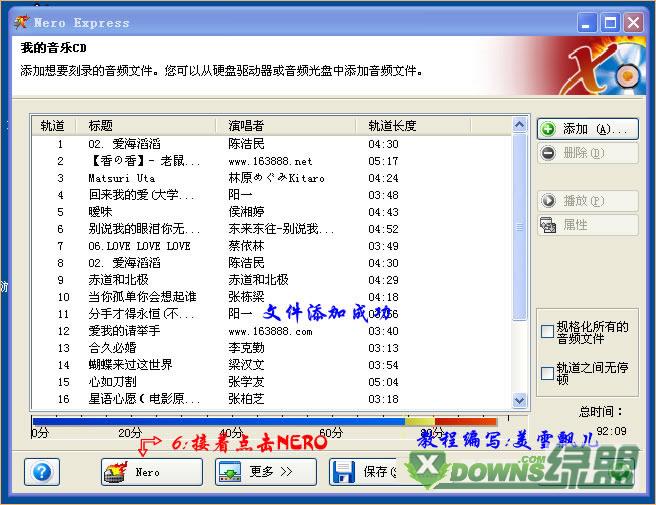Click the 播放 (P) button label
This screenshot has width=656, height=505.
tap(584, 201)
